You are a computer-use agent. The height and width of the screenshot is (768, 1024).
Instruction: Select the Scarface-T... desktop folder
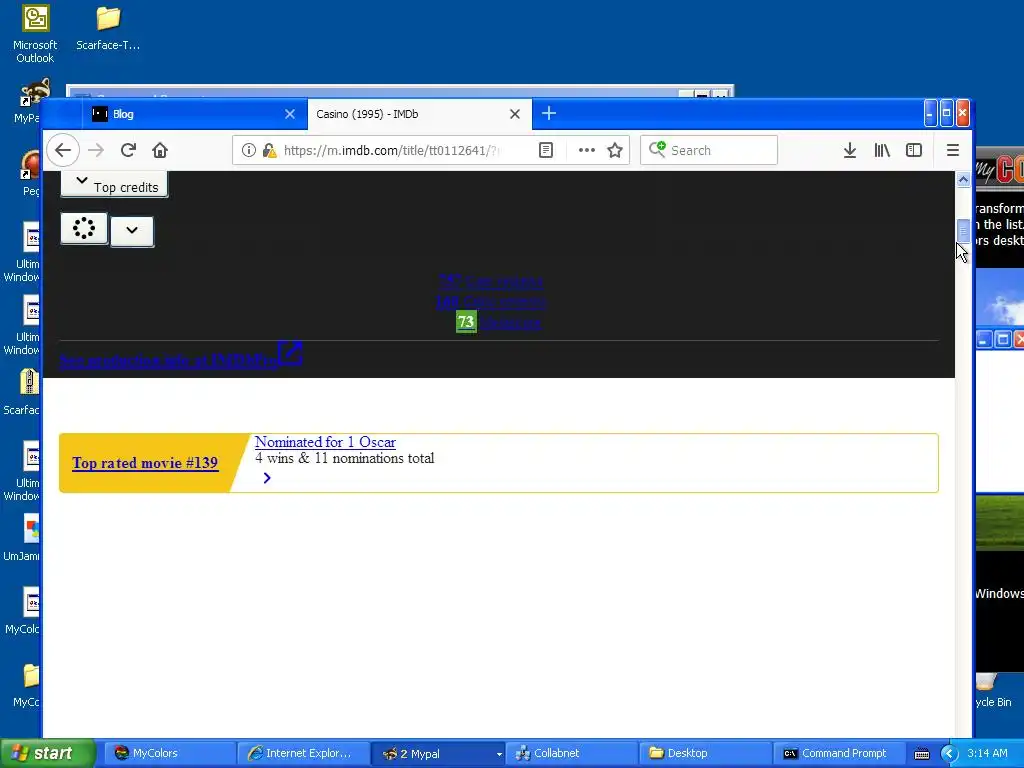[108, 28]
